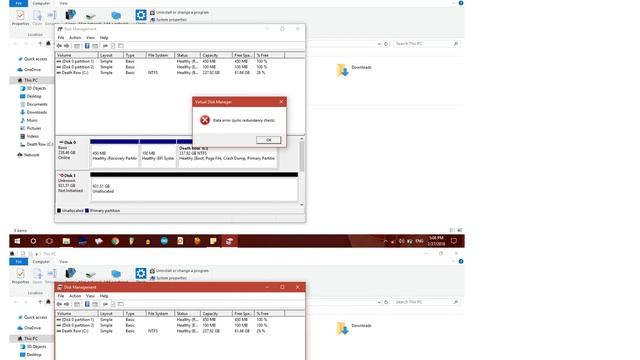Image resolution: width=640 pixels, height=360 pixels.
Task: Click Forward arrow in the inactive Disk Management toolbar
Action: pos(67,46)
